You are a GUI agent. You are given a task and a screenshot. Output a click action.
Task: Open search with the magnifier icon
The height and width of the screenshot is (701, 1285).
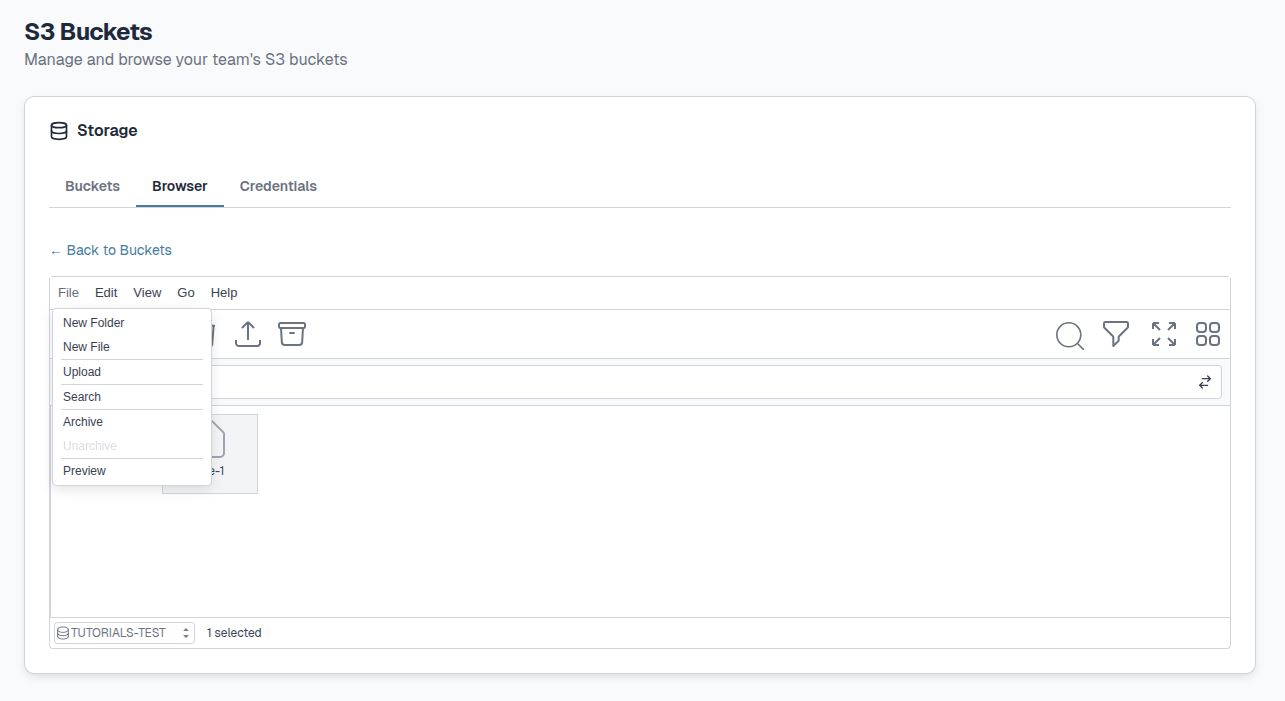point(1069,335)
